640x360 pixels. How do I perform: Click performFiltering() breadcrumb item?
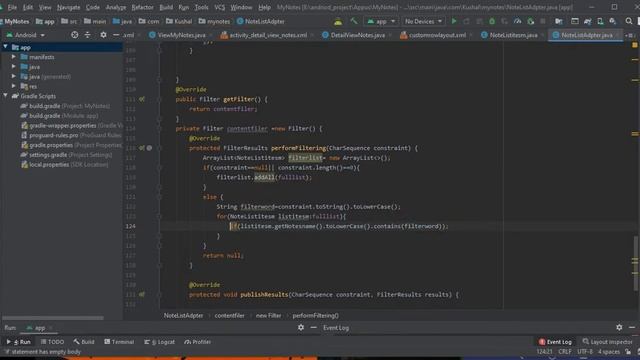316,316
